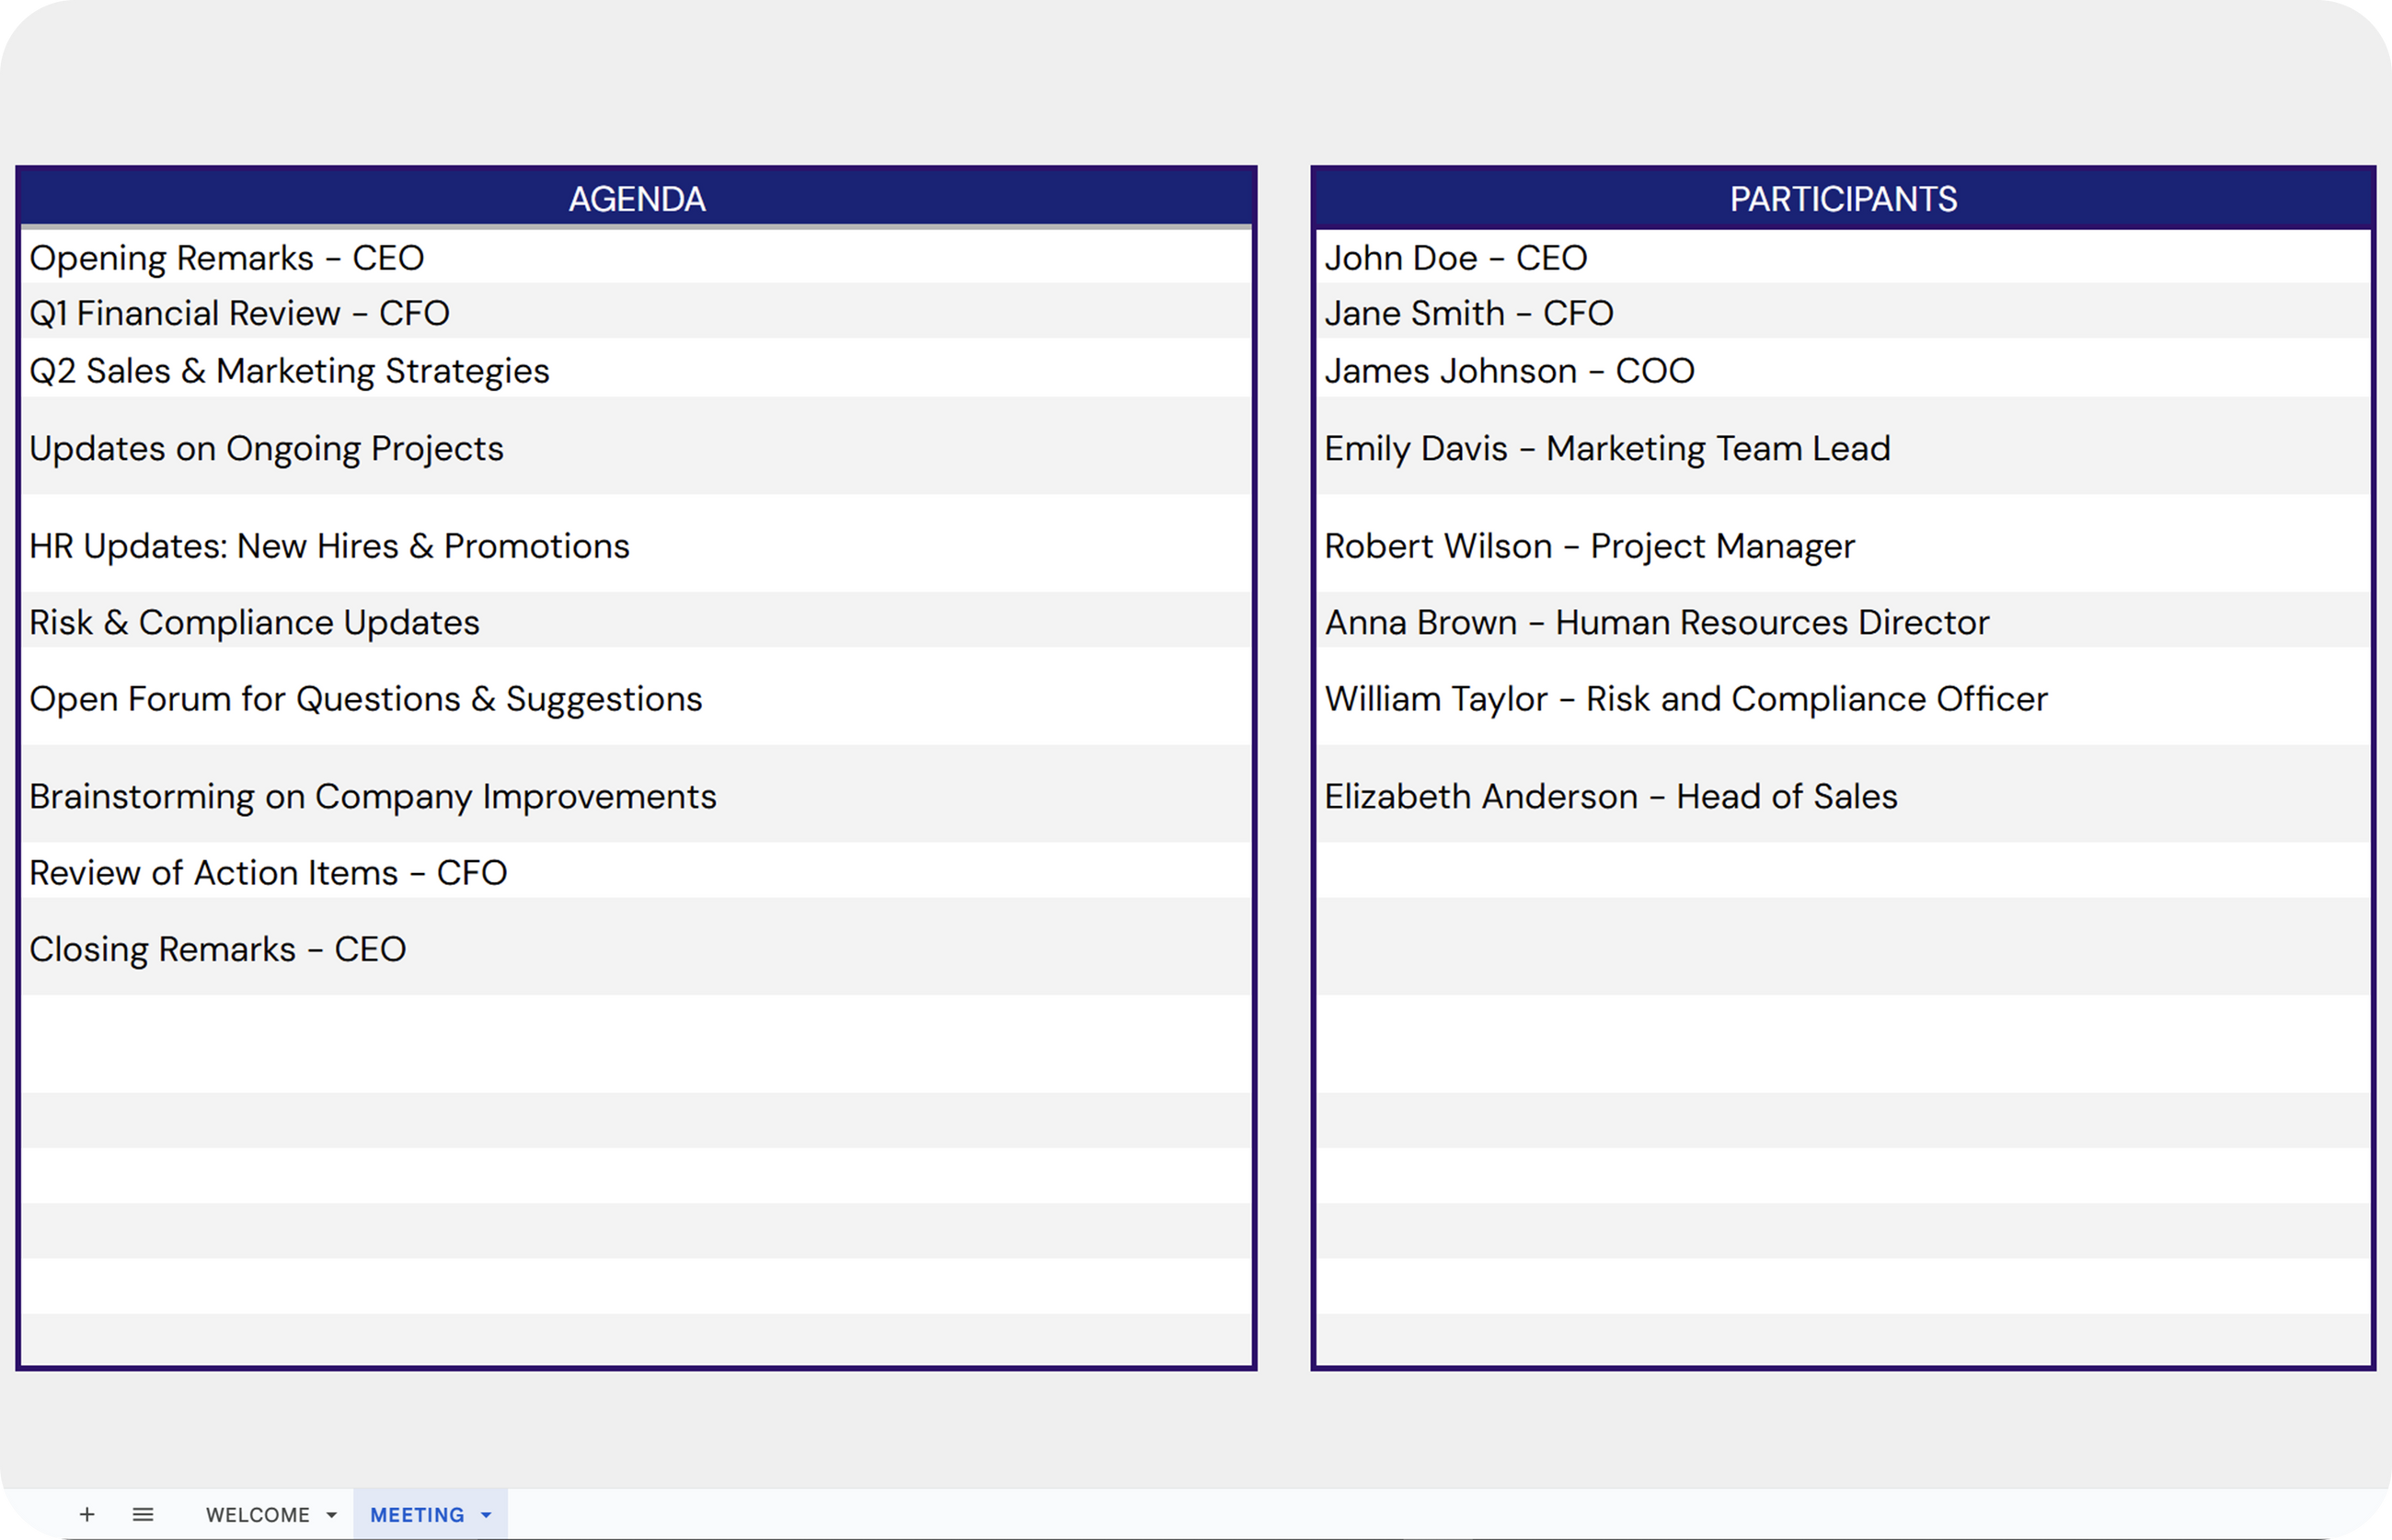The image size is (2392, 1540).
Task: Click the PARTICIPANTS header cell
Action: (1842, 199)
